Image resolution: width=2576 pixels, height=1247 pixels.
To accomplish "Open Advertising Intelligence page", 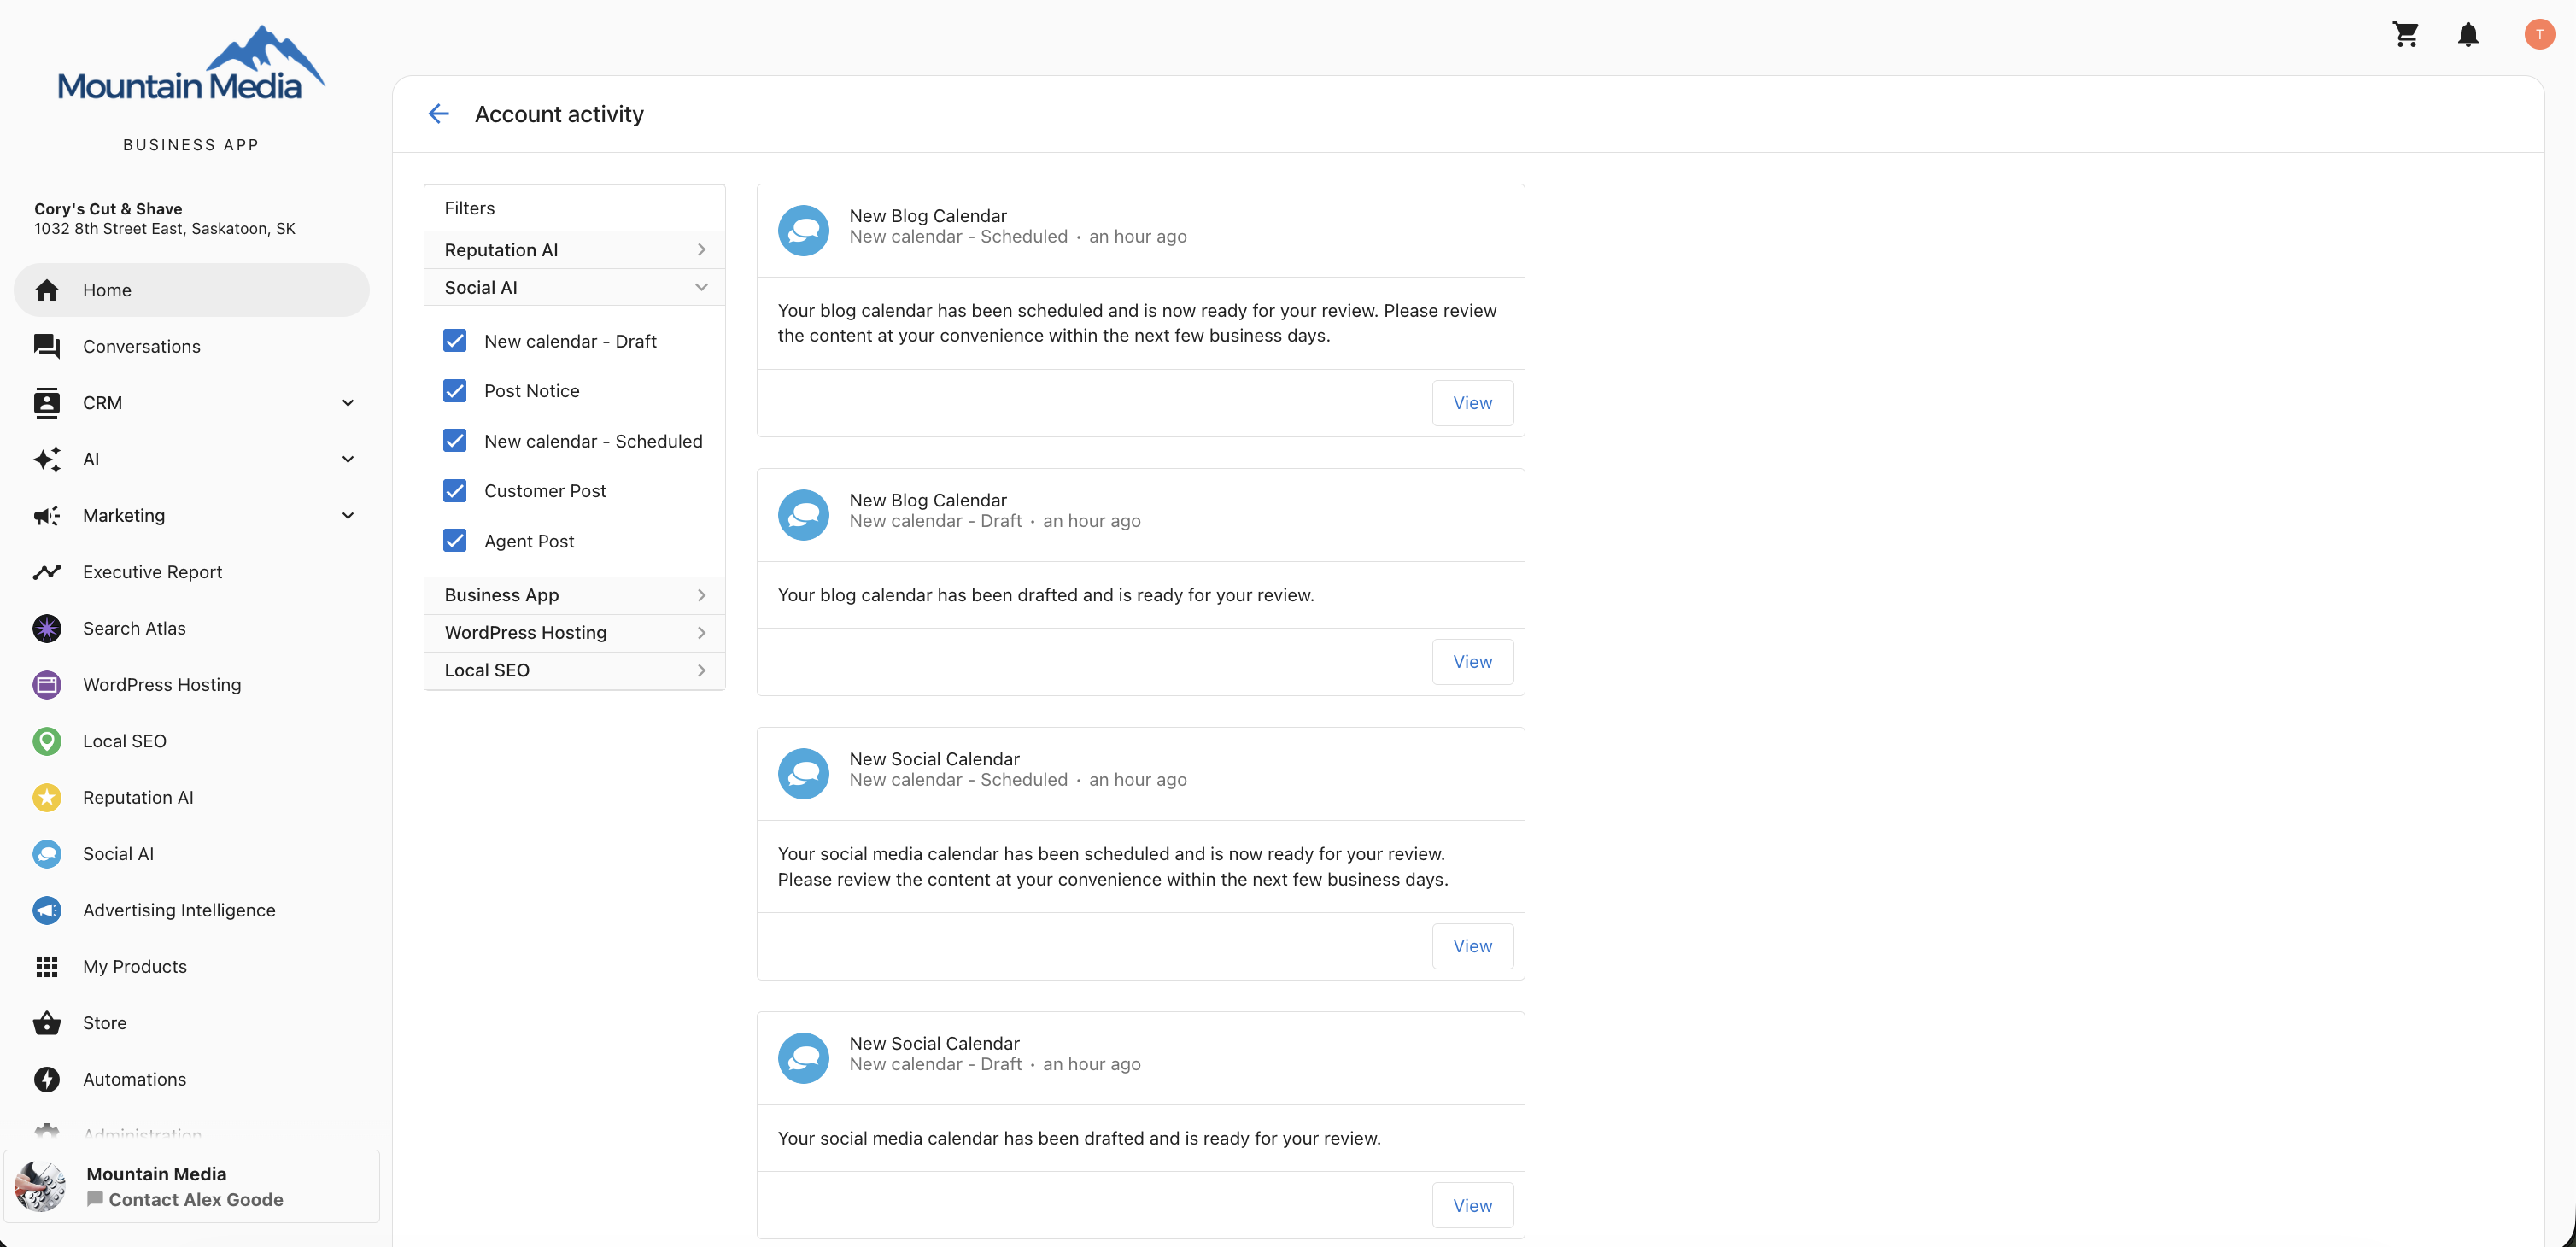I will point(191,910).
